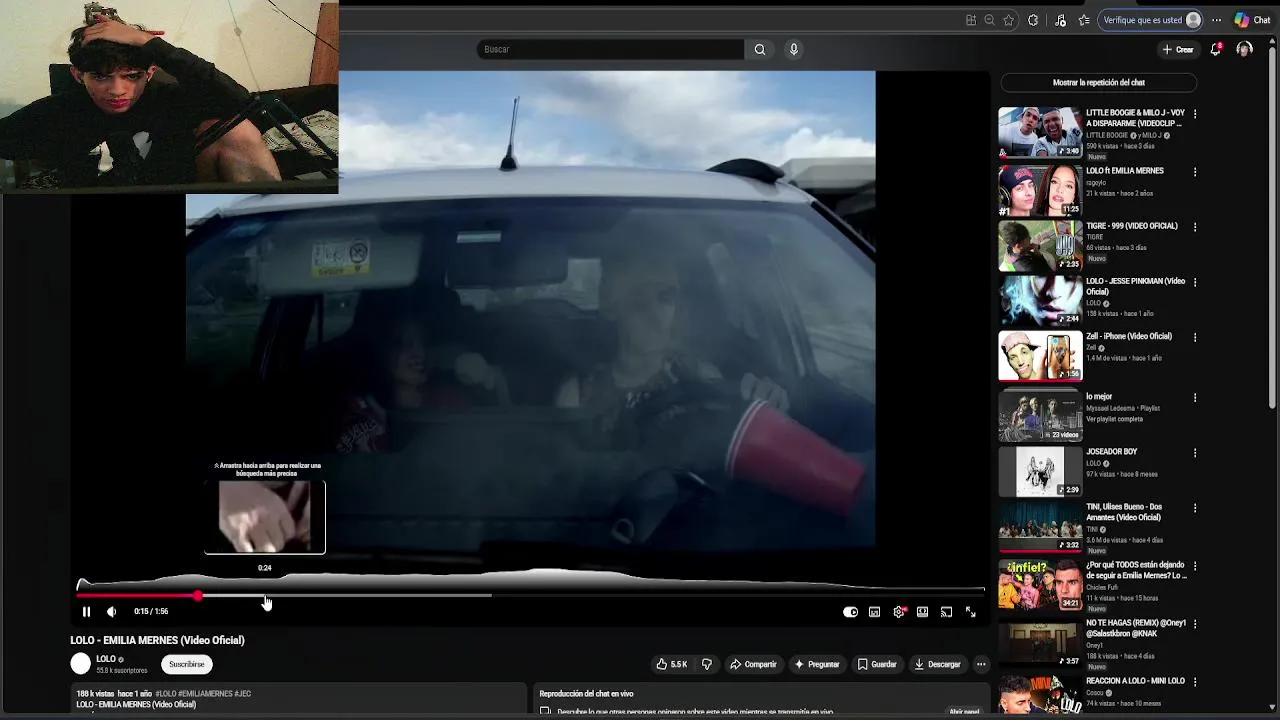Switch to theater mode view

pos(922,612)
